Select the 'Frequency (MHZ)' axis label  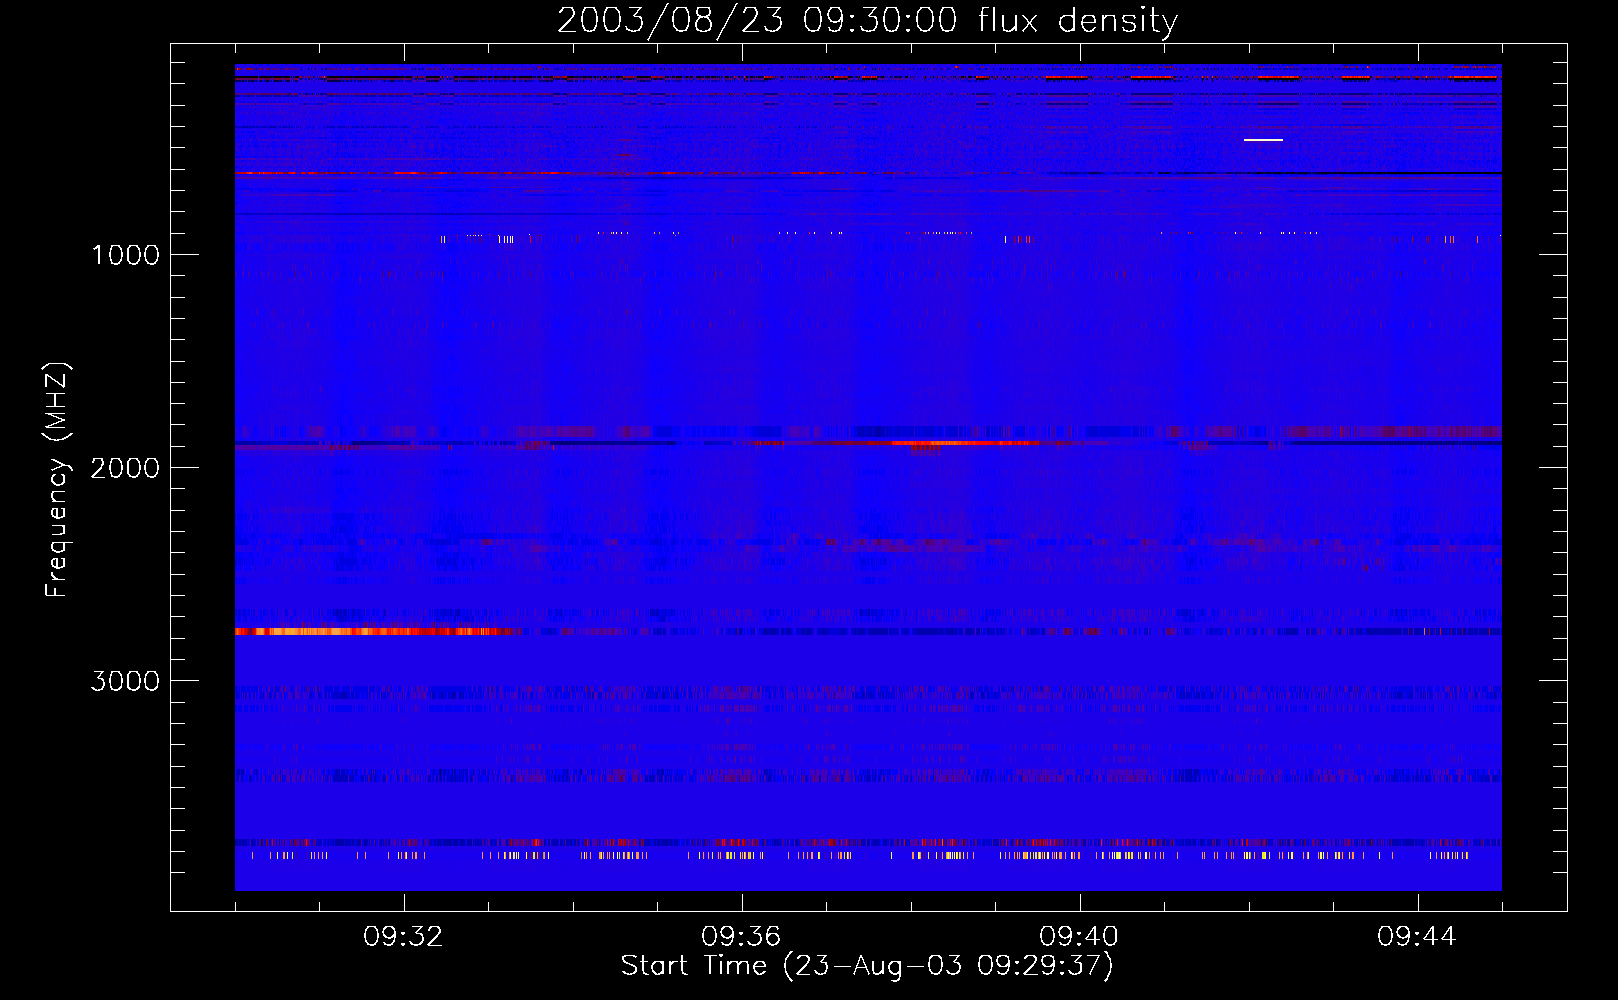58,480
